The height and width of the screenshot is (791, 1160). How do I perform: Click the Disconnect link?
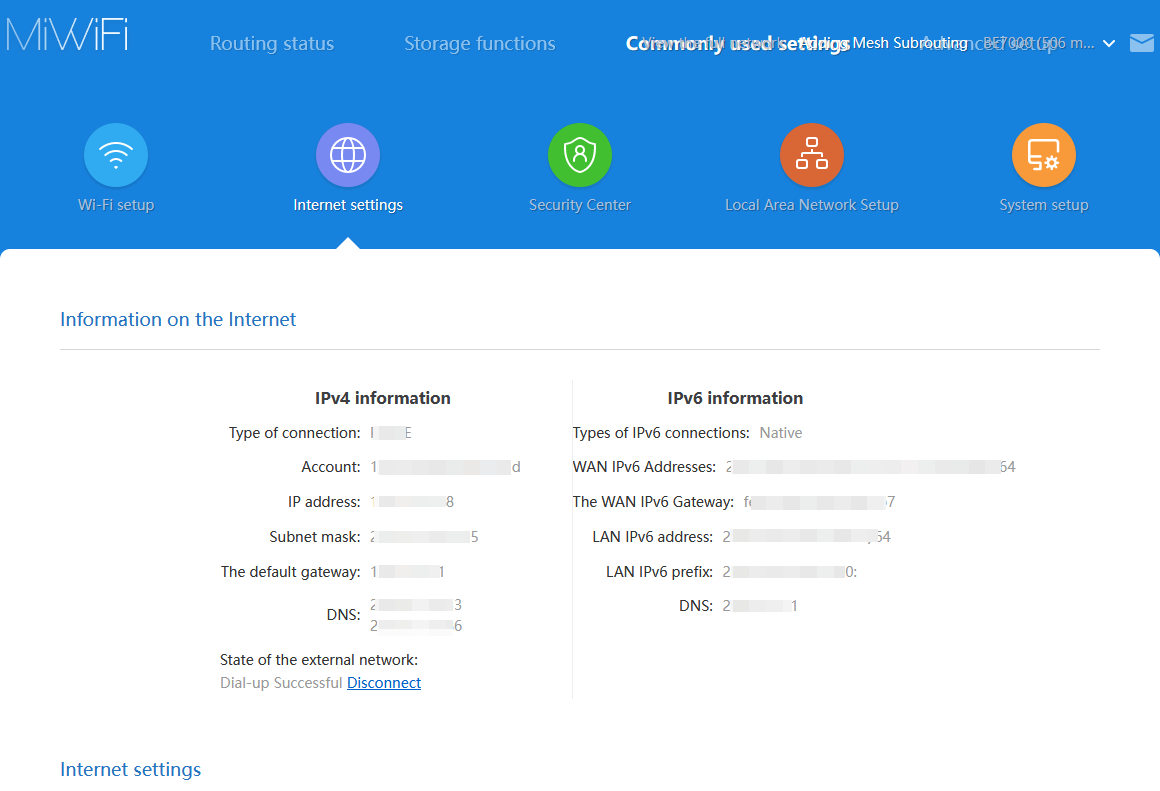(x=384, y=682)
